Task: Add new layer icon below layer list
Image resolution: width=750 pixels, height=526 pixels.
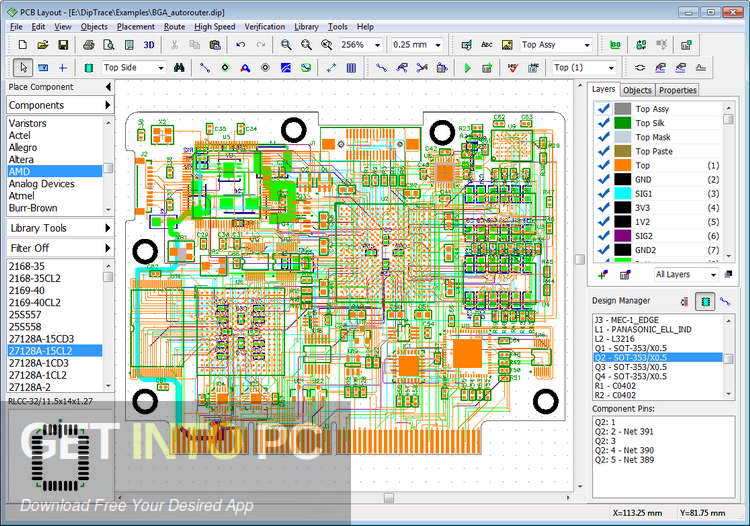Action: tap(603, 274)
